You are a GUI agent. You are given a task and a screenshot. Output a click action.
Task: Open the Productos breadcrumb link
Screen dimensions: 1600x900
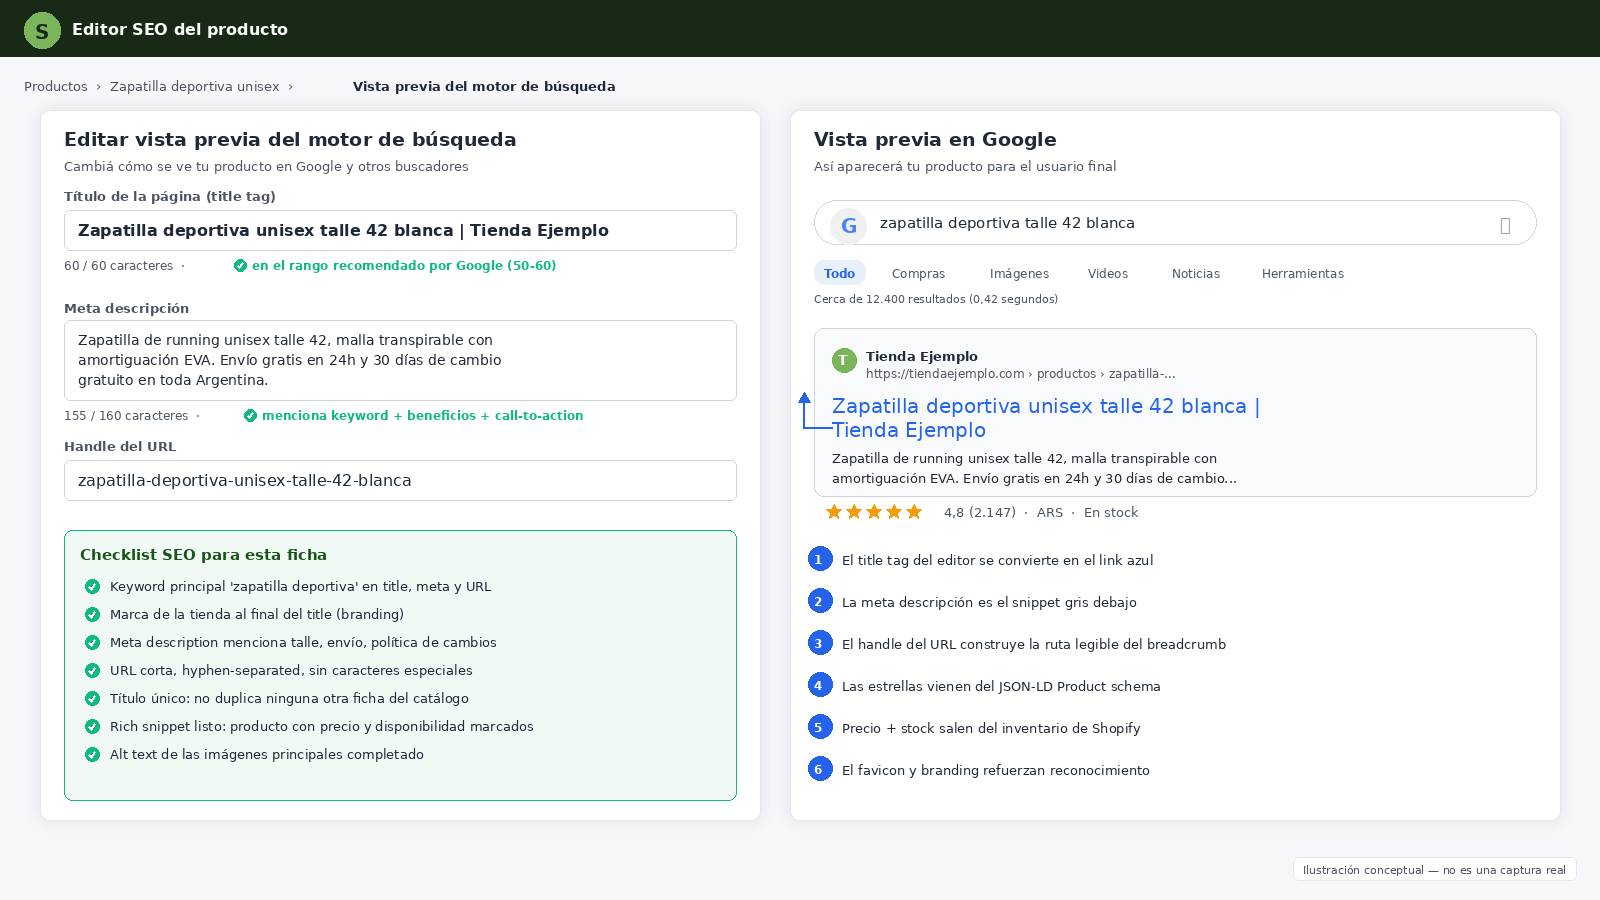56,87
